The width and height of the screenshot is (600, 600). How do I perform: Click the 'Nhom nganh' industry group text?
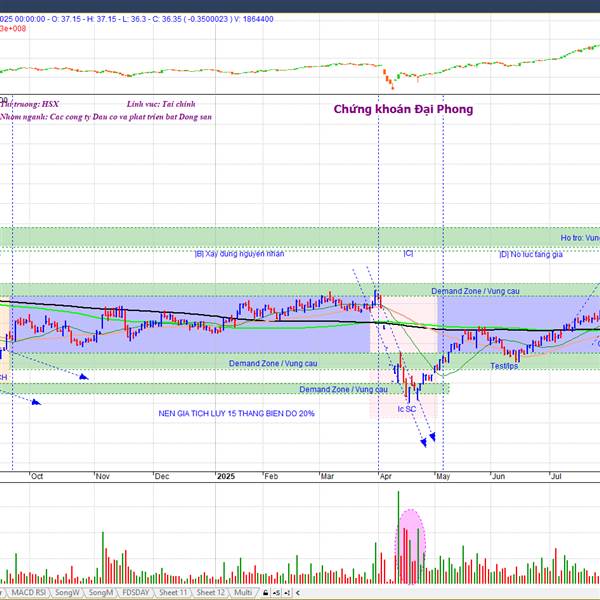pyautogui.click(x=106, y=117)
